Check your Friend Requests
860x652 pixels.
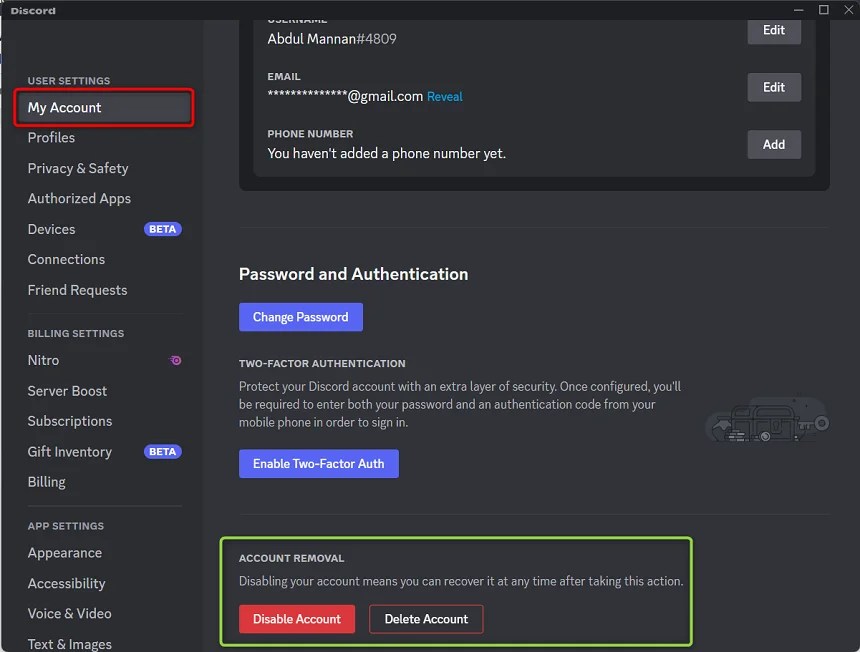click(77, 290)
